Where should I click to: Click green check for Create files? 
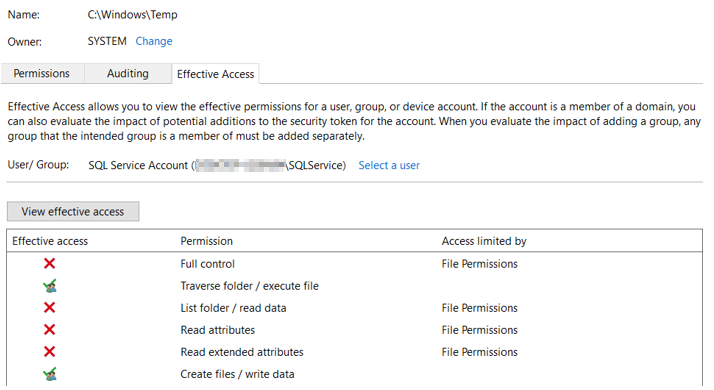point(50,374)
